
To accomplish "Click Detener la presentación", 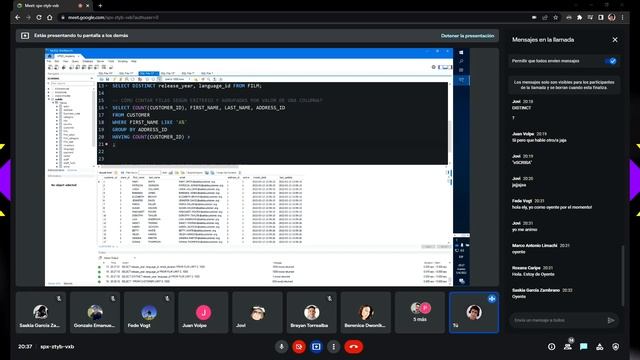I will pyautogui.click(x=467, y=36).
